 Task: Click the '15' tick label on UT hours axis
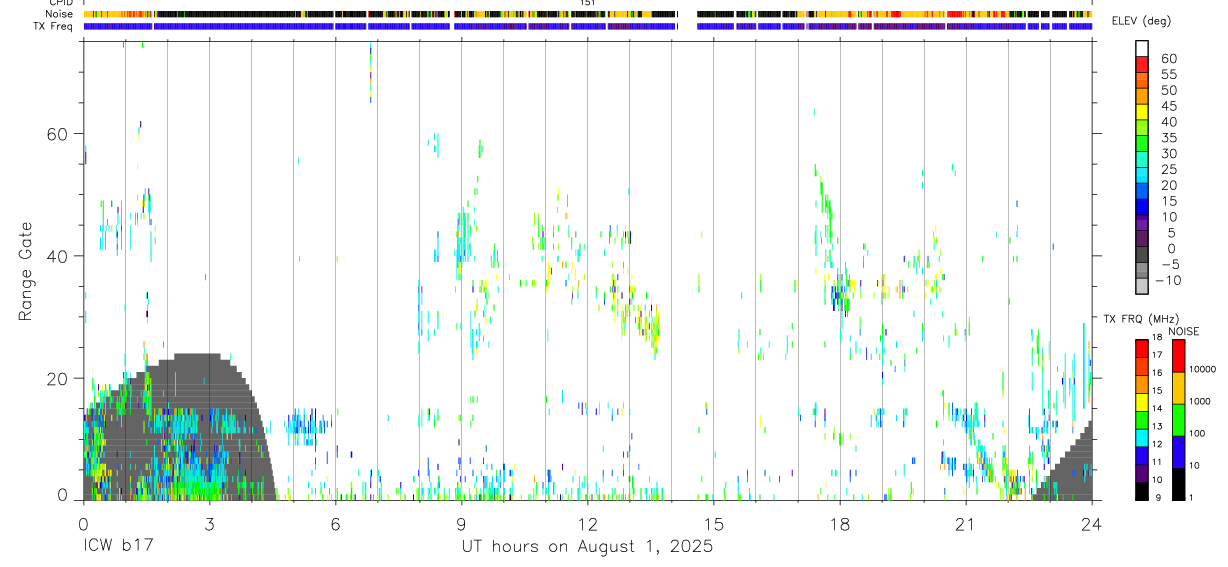click(713, 523)
